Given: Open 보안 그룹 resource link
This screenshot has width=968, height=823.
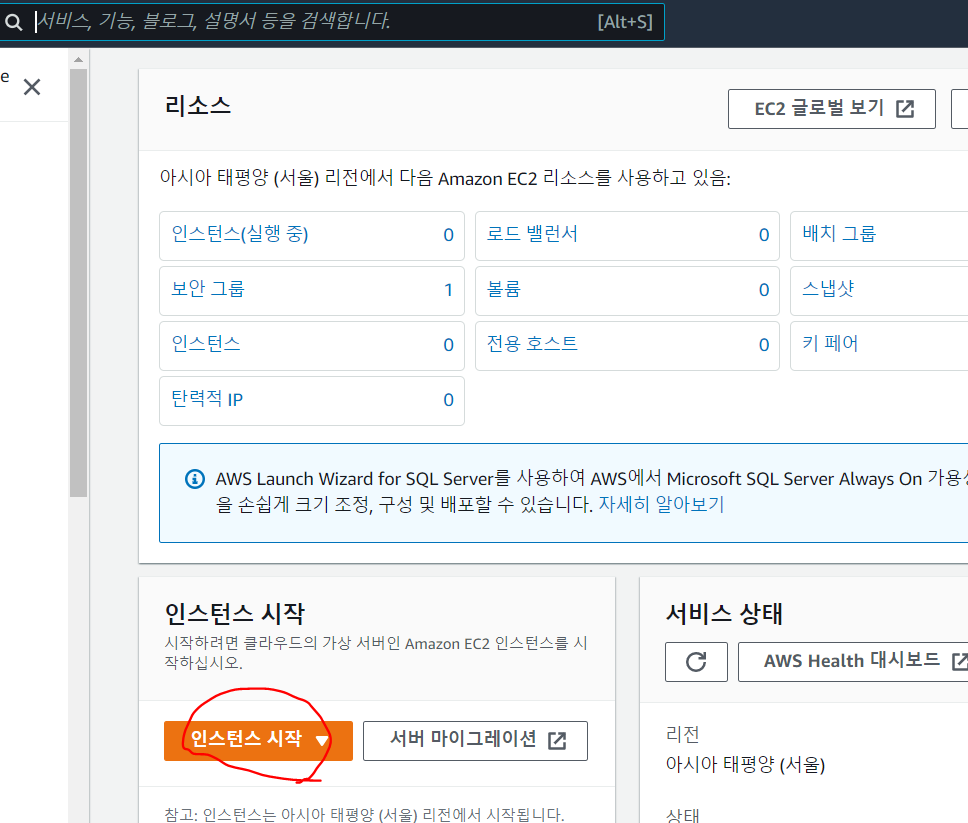Looking at the screenshot, I should click(x=208, y=289).
